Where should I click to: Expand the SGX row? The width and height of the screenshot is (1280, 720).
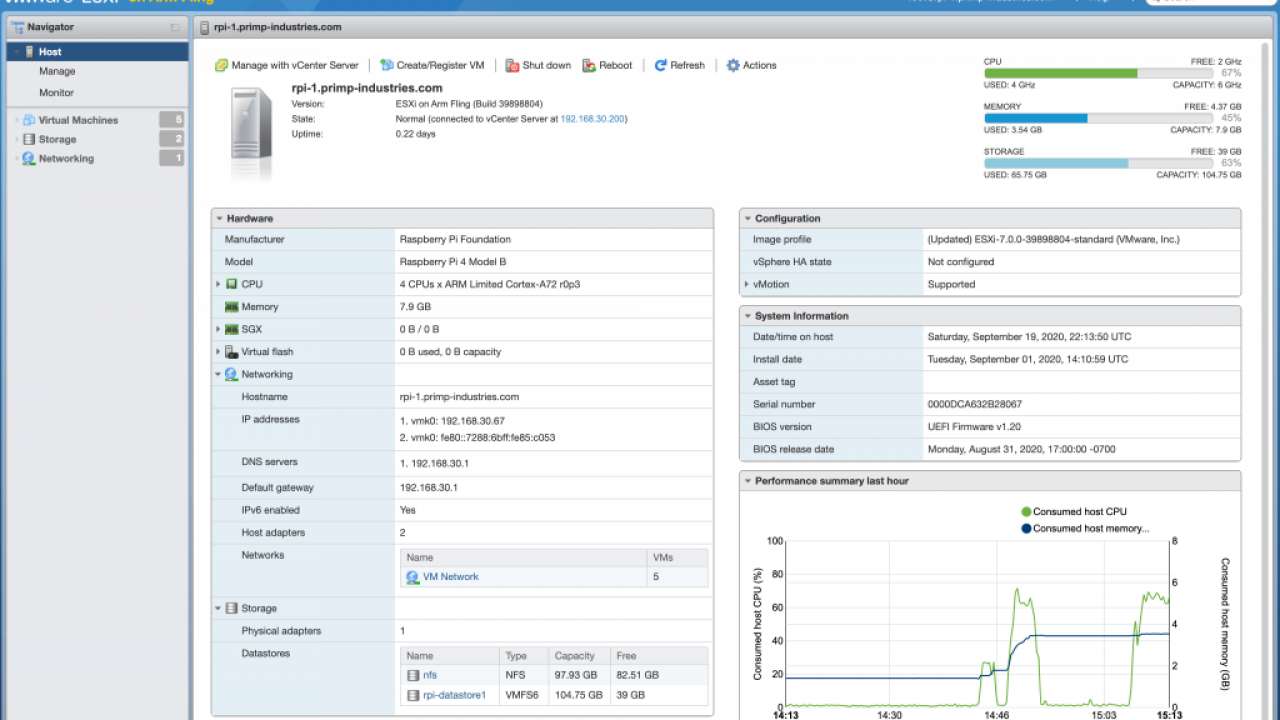pos(218,329)
